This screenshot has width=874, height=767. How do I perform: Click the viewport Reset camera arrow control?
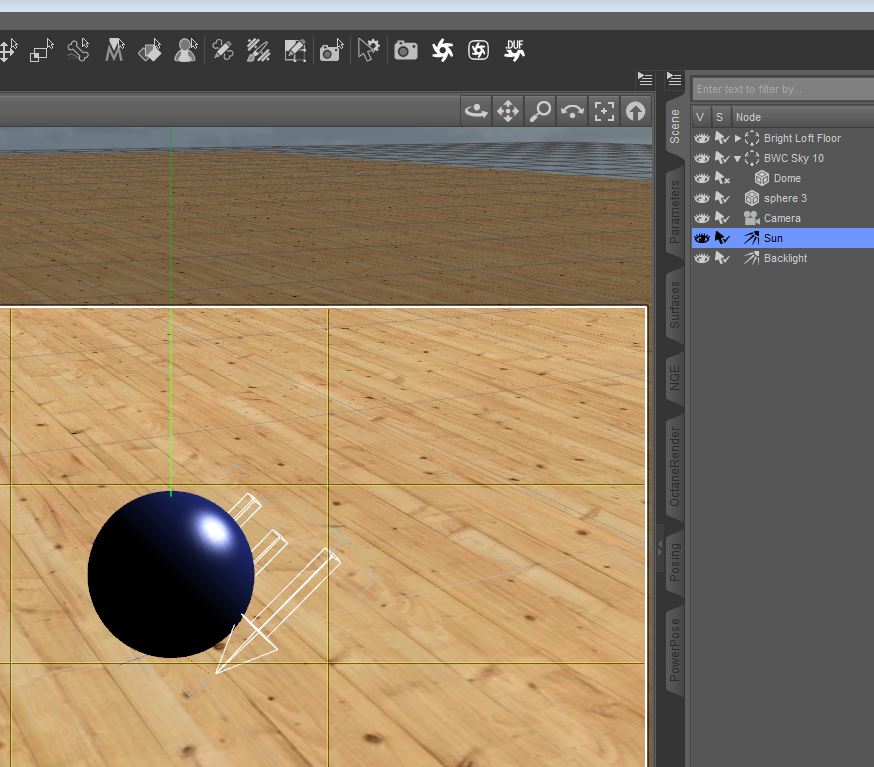click(x=635, y=111)
